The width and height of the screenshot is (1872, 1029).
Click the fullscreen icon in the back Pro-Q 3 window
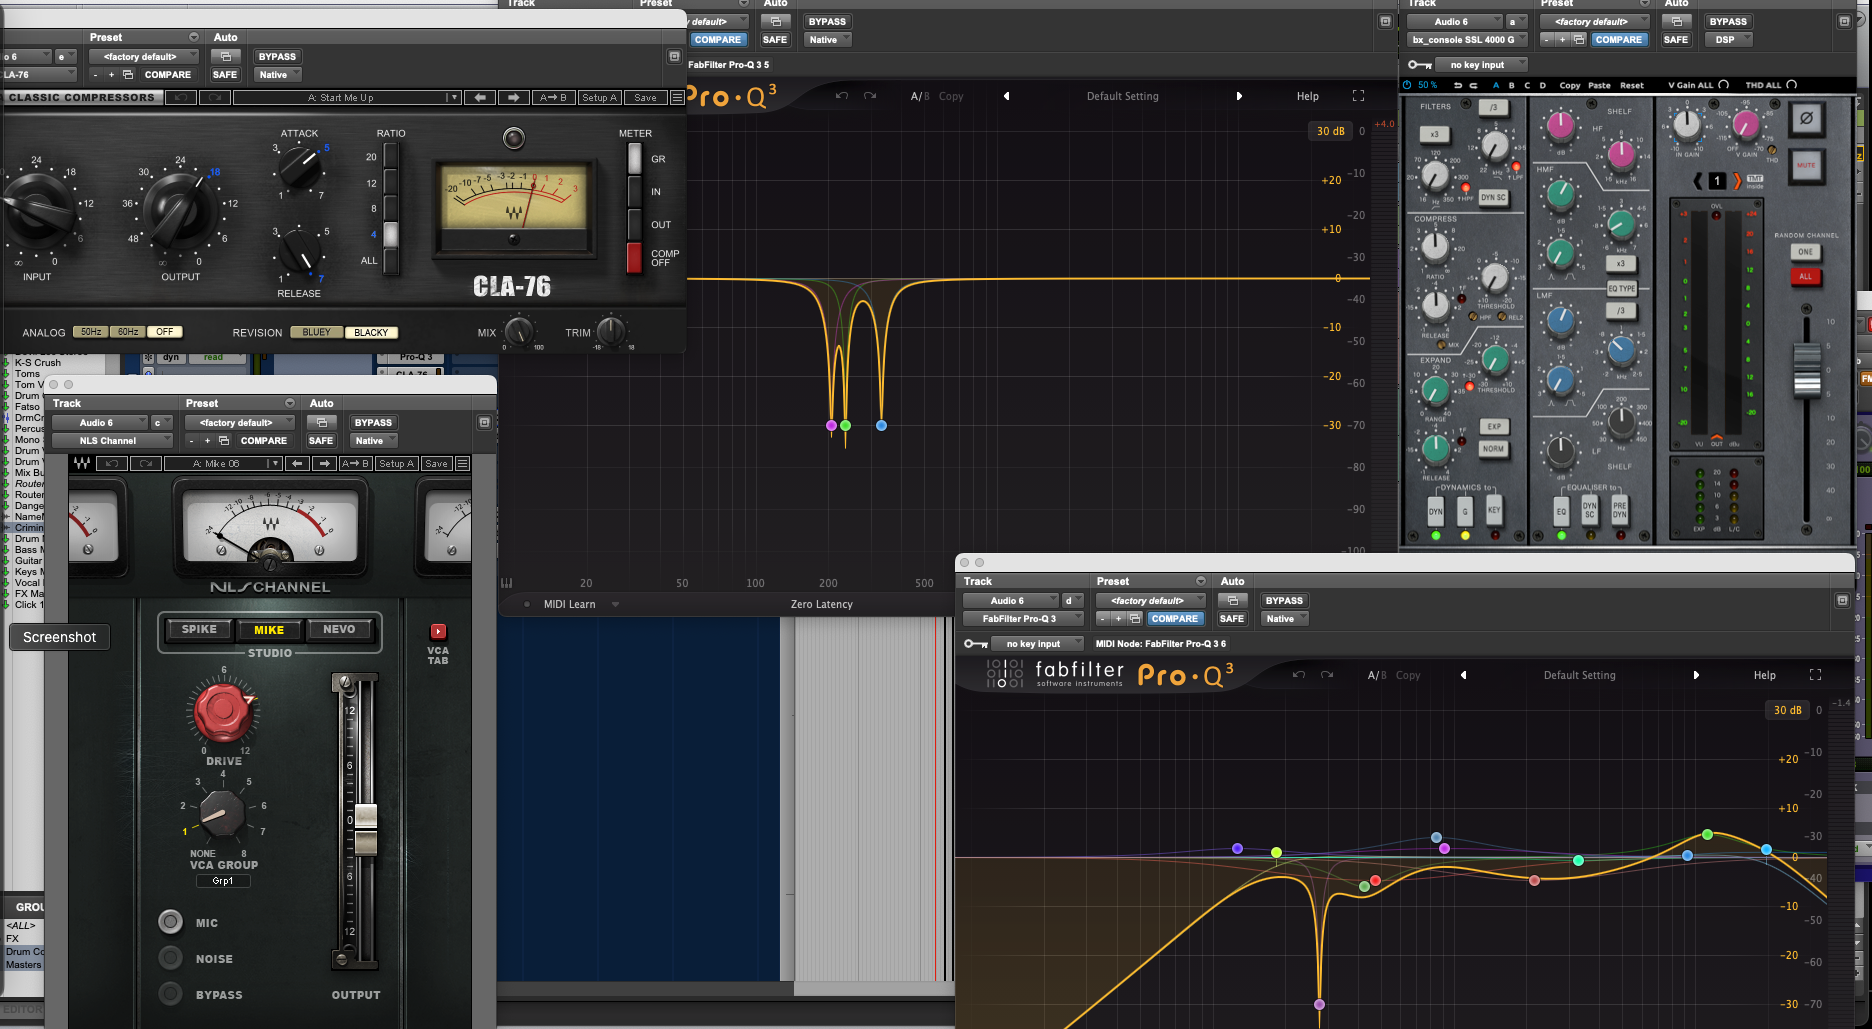click(x=1358, y=96)
